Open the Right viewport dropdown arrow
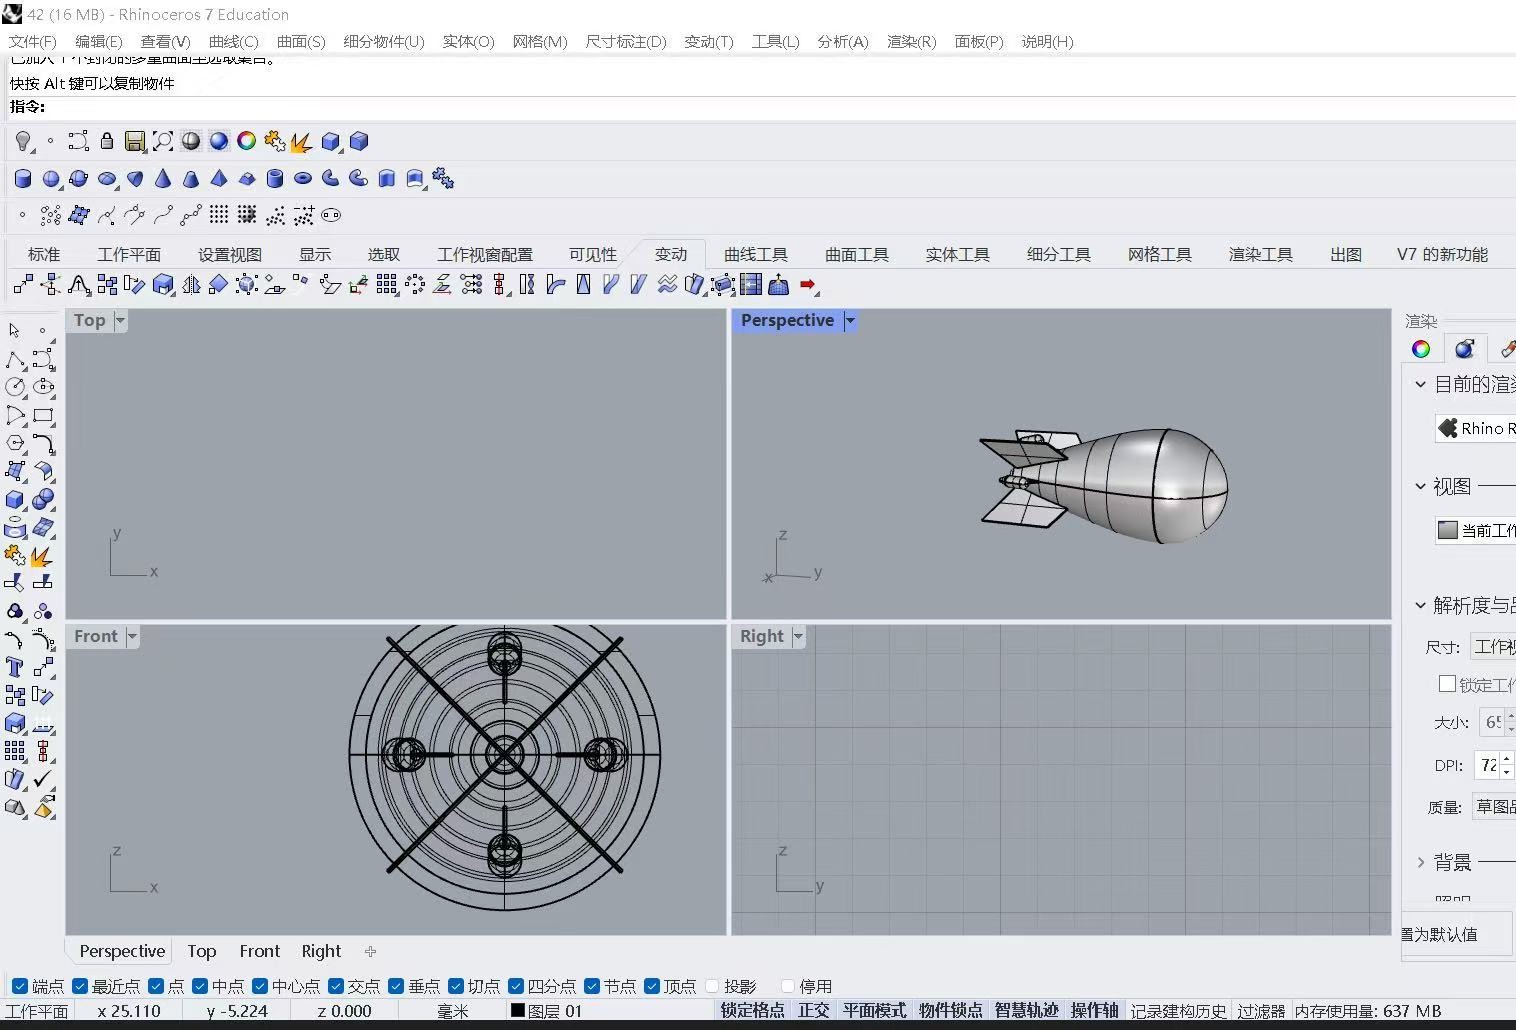The height and width of the screenshot is (1030, 1516). 798,636
